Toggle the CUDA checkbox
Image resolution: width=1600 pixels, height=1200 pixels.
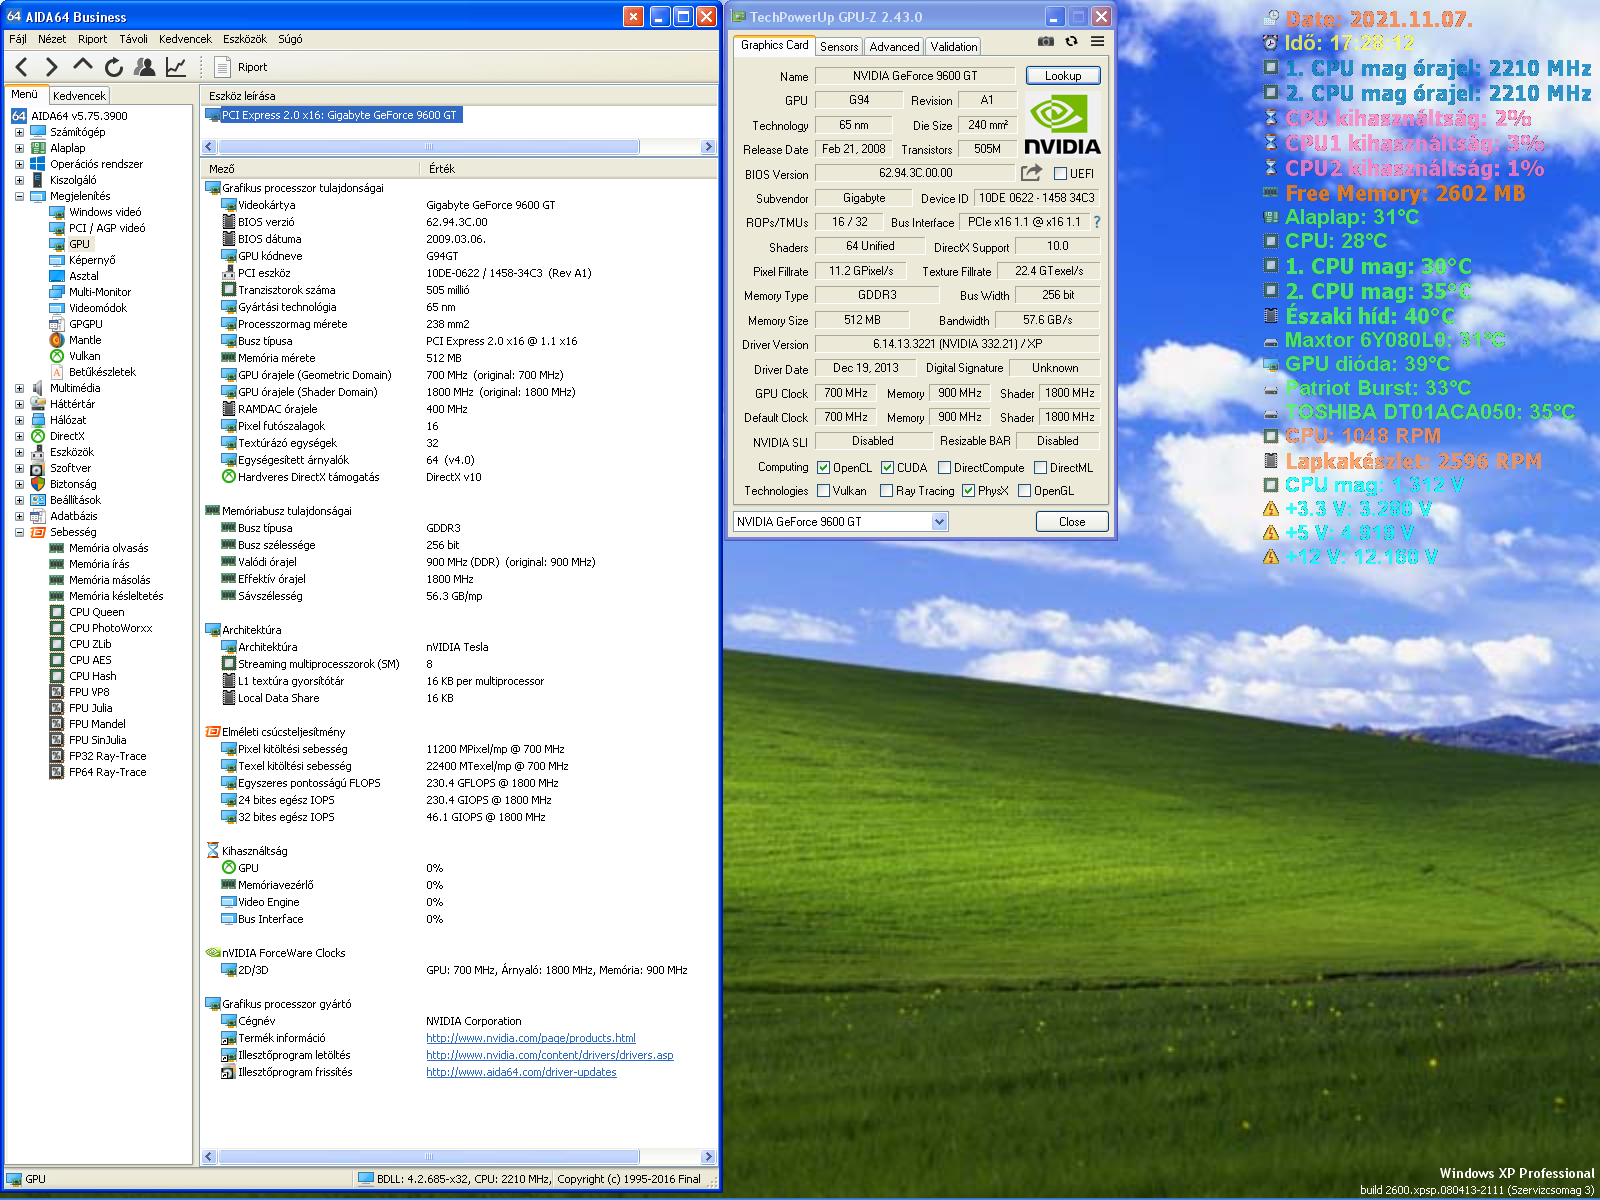[887, 468]
